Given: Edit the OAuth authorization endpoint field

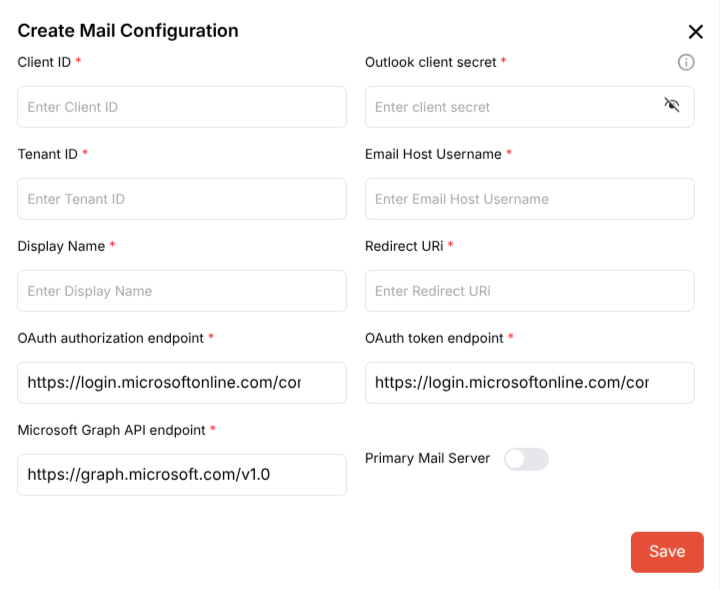Looking at the screenshot, I should pyautogui.click(x=182, y=382).
